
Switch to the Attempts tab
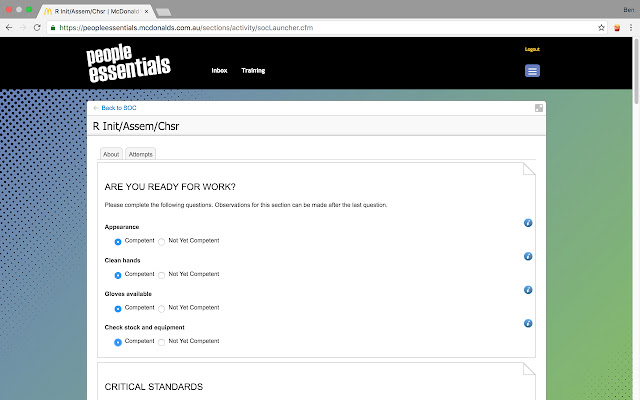tap(140, 154)
